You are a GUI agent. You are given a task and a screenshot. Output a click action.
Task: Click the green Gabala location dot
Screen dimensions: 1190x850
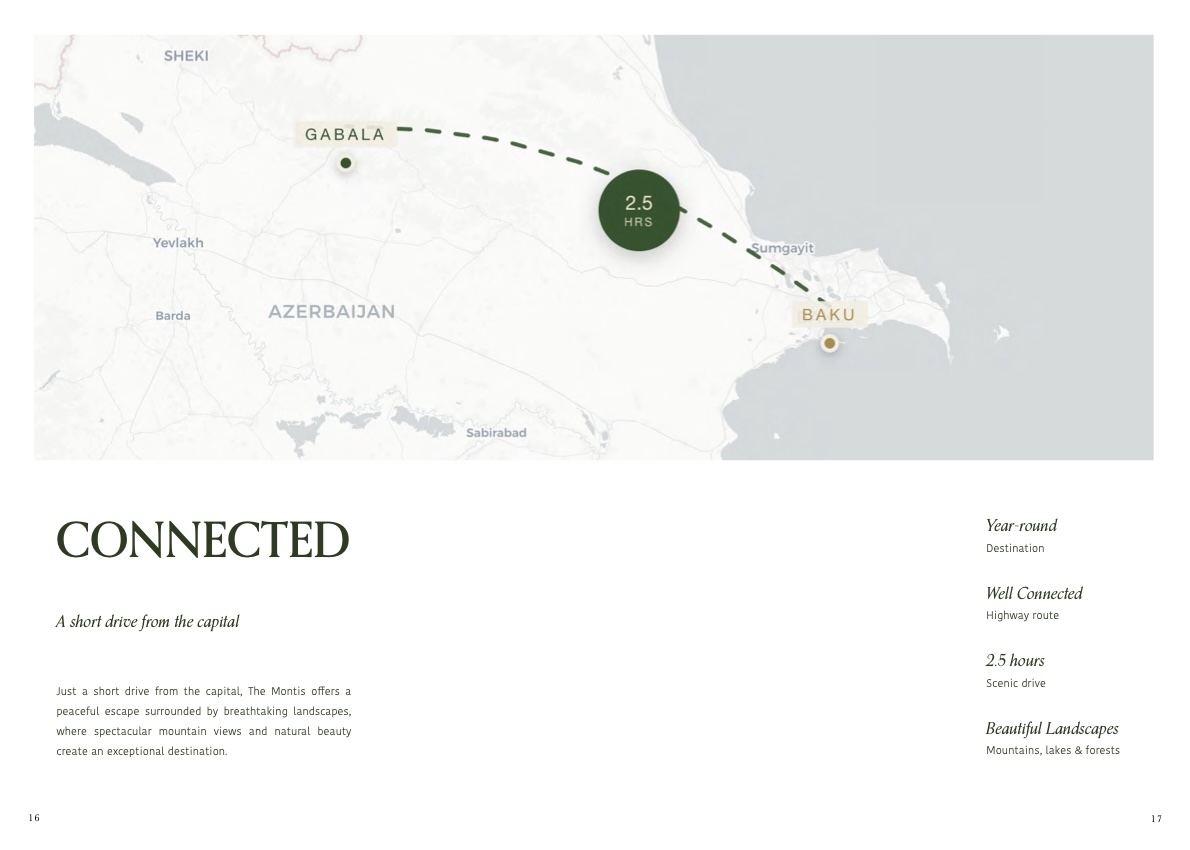click(345, 163)
